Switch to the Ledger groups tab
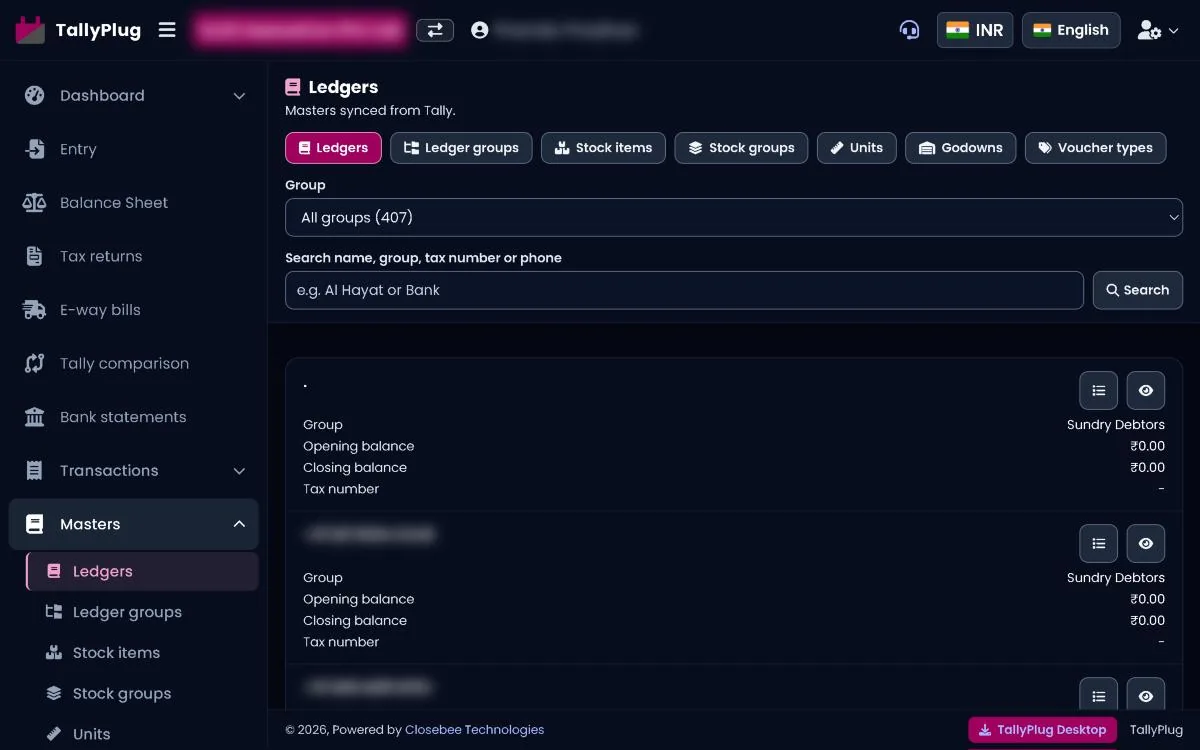Screen dimensions: 1200x750 tap(461, 148)
